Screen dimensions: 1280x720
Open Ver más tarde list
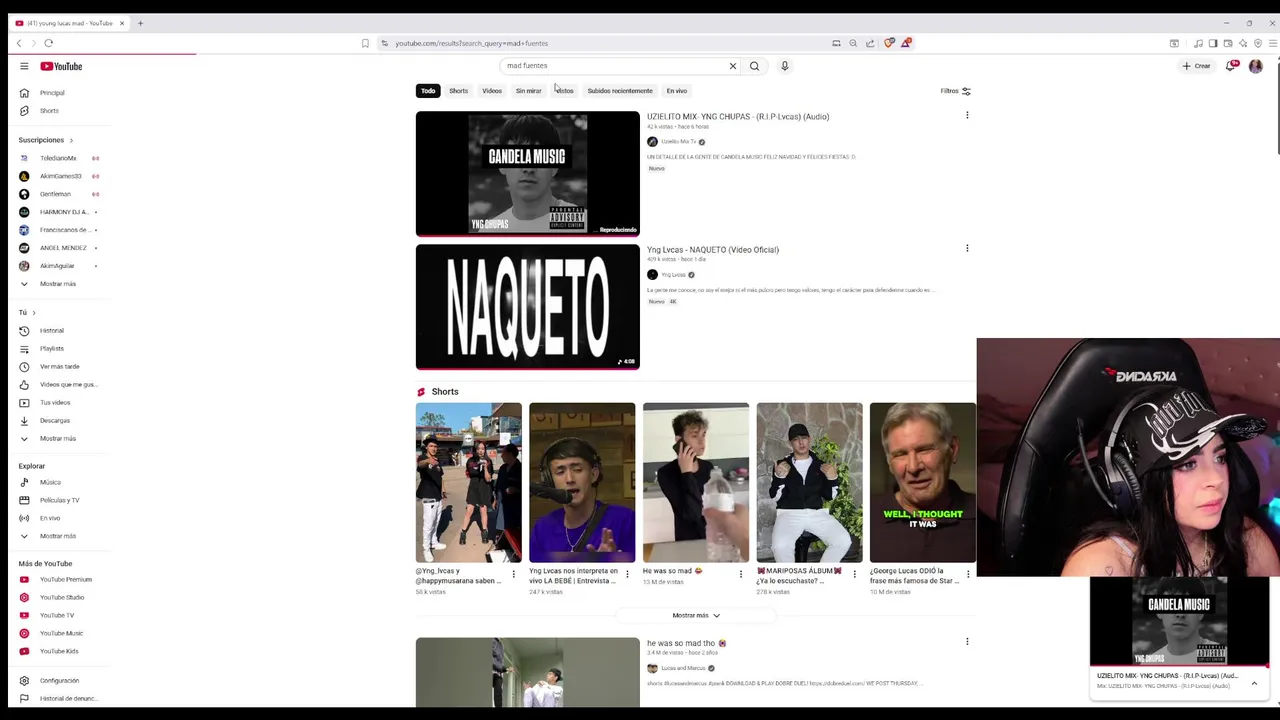tap(59, 367)
